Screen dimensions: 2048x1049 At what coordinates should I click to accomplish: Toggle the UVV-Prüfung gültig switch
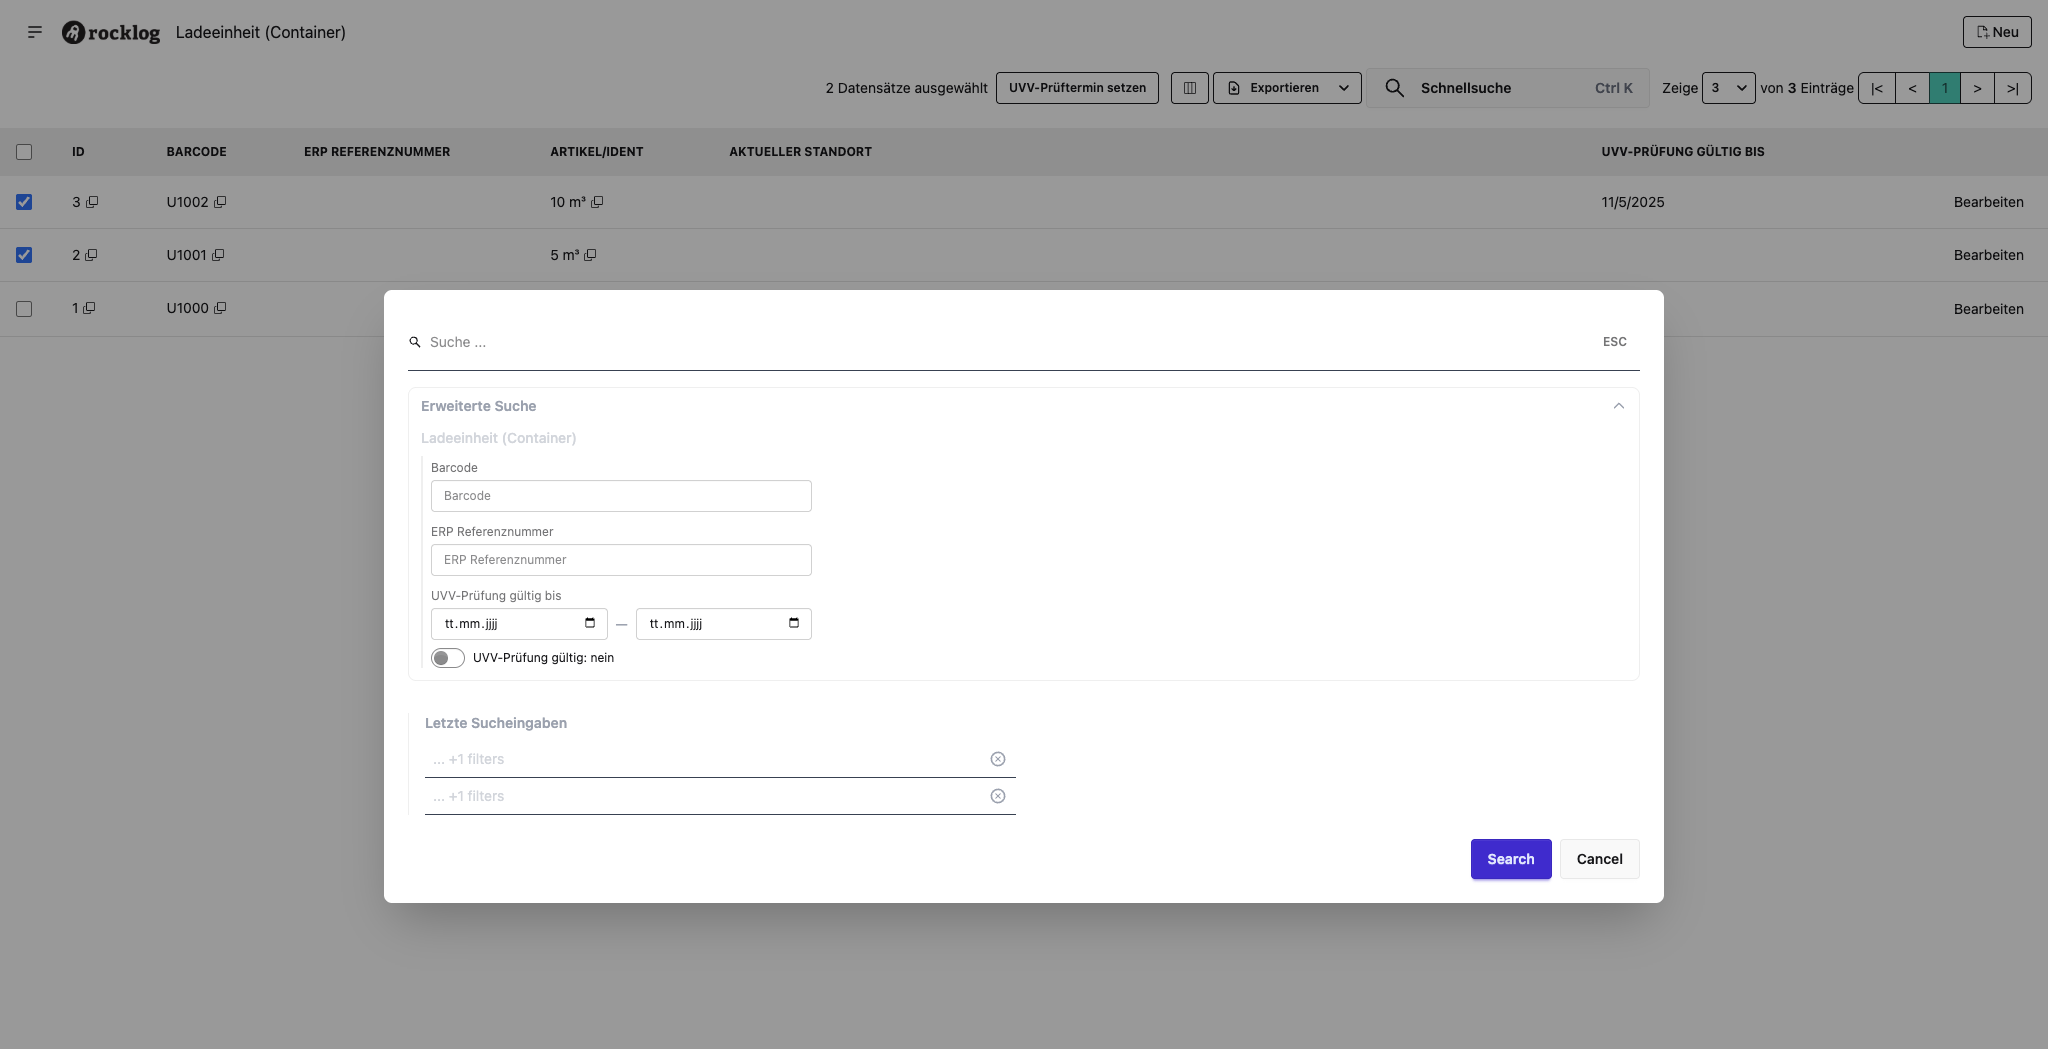pos(448,658)
